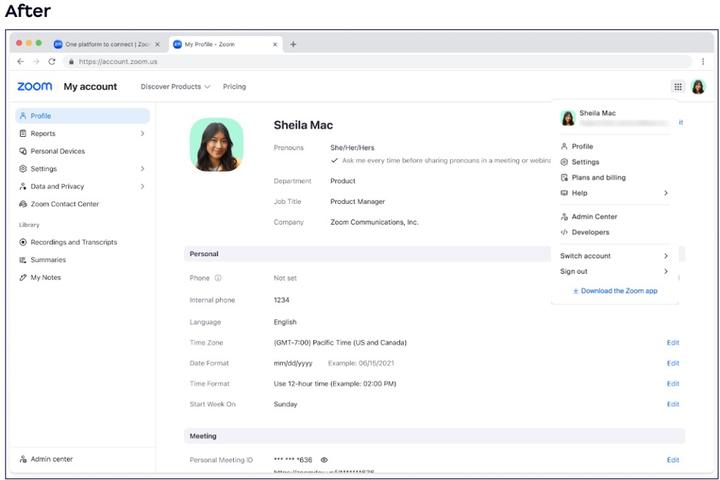
Task: Click Edit for Personal Meeting ID
Action: 673,460
